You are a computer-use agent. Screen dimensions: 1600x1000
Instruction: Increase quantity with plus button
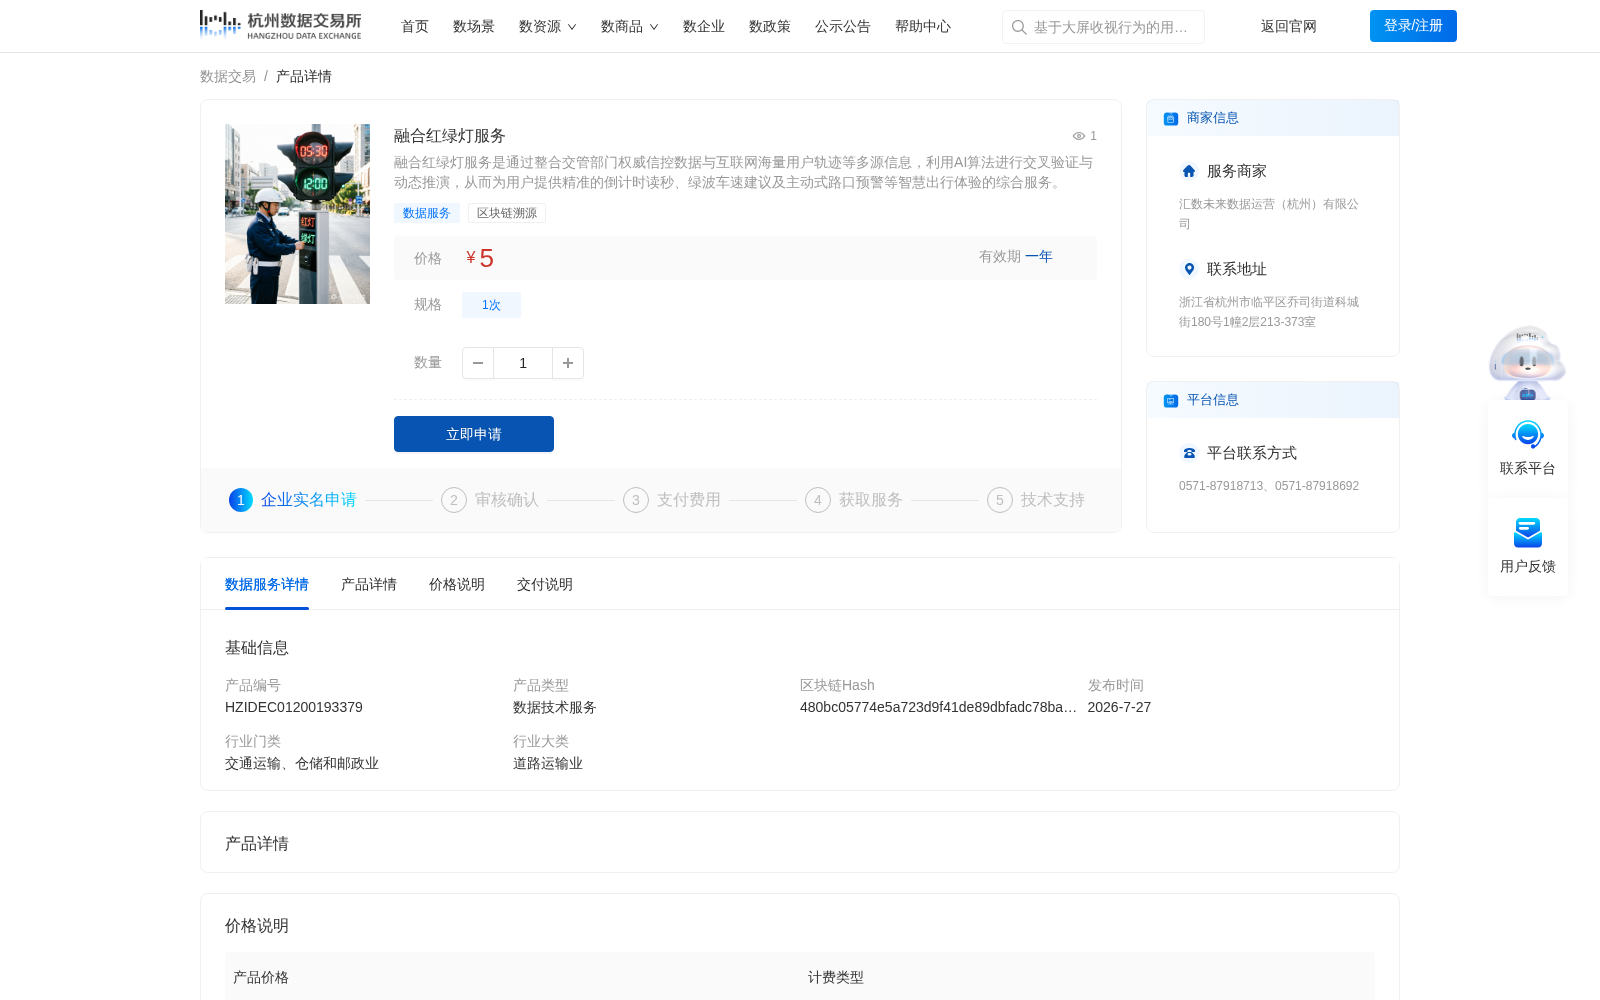pyautogui.click(x=568, y=363)
